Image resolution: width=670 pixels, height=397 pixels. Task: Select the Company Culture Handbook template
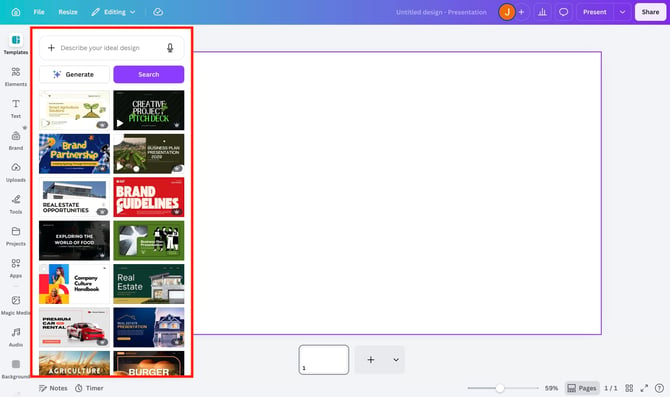tap(74, 284)
